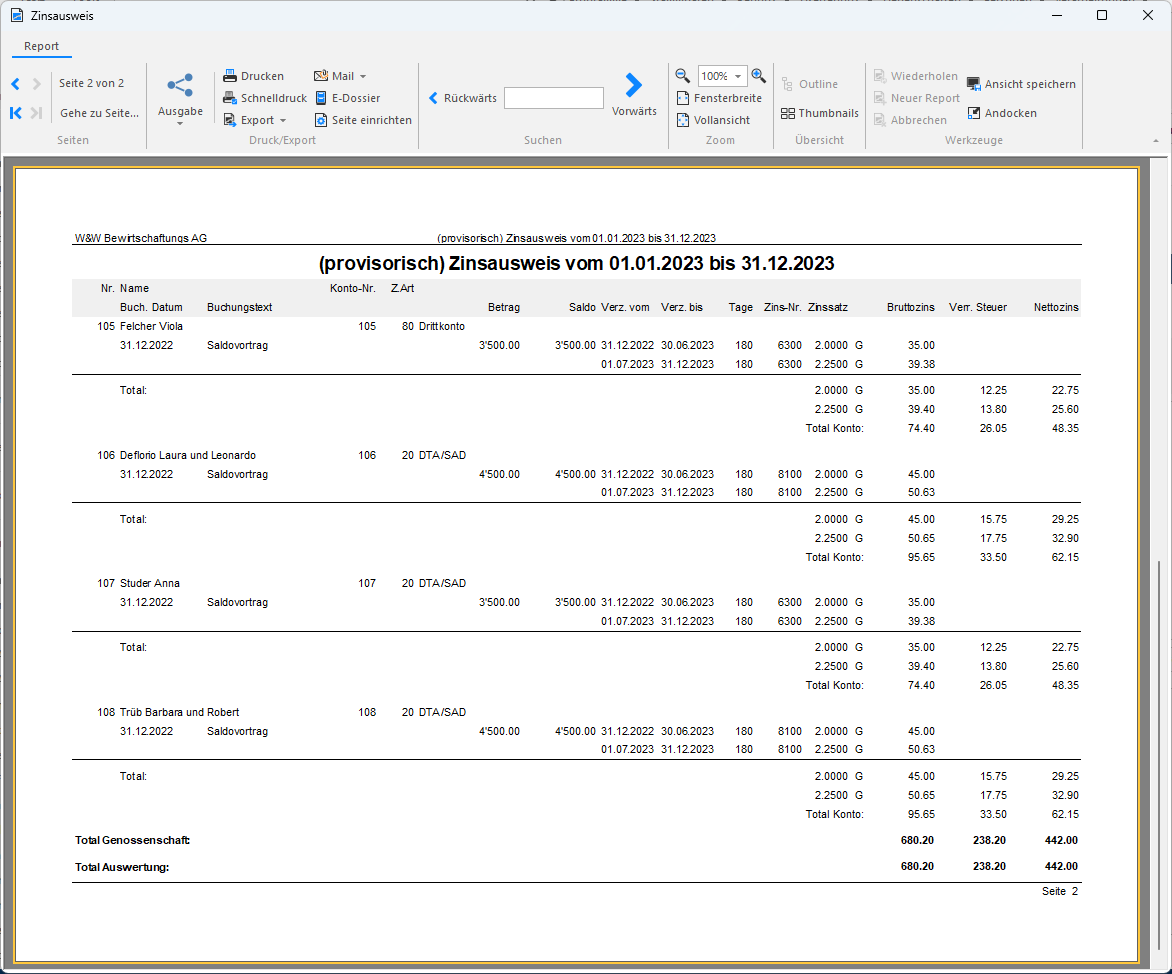Screen dimensions: 1172x974
Task: Click Gehe zu Seite... button
Action: [x=99, y=113]
